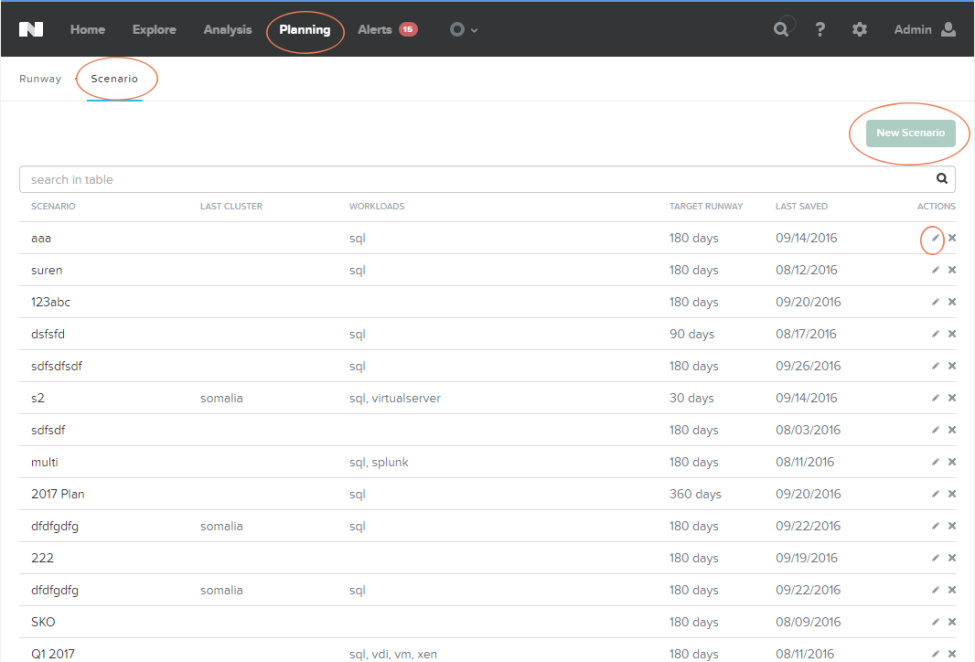975x662 pixels.
Task: Edit the aaa scenario with pencil icon
Action: pyautogui.click(x=935, y=238)
